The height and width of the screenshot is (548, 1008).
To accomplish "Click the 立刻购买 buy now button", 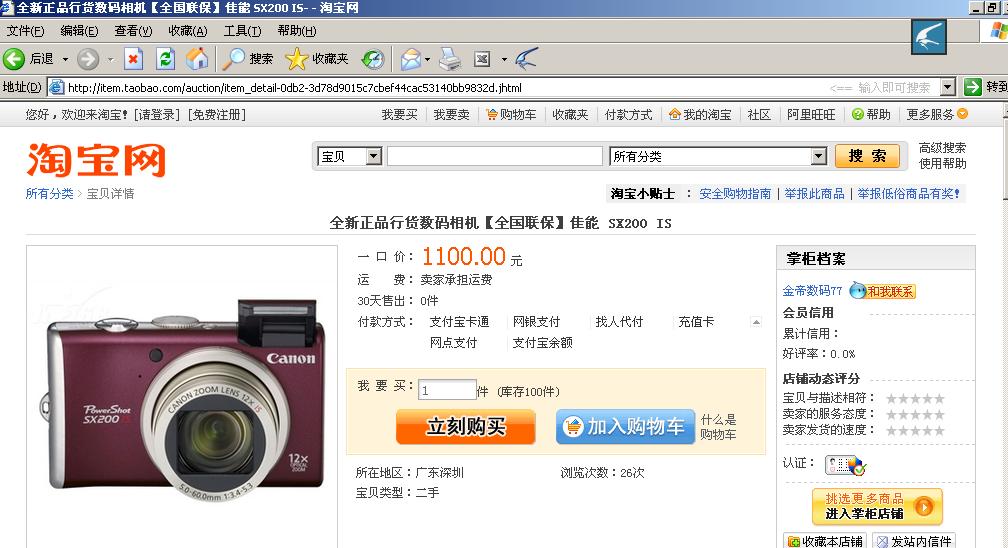I will pos(465,426).
